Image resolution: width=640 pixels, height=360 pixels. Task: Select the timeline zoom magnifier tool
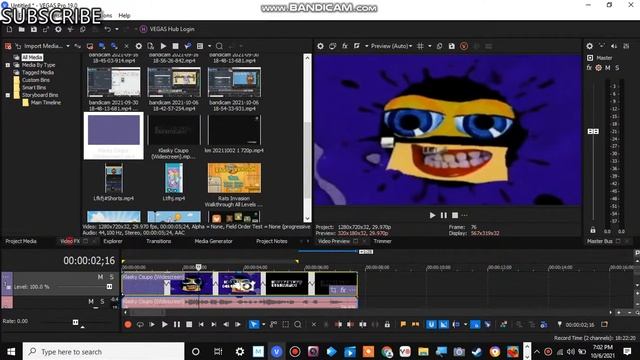click(x=298, y=324)
